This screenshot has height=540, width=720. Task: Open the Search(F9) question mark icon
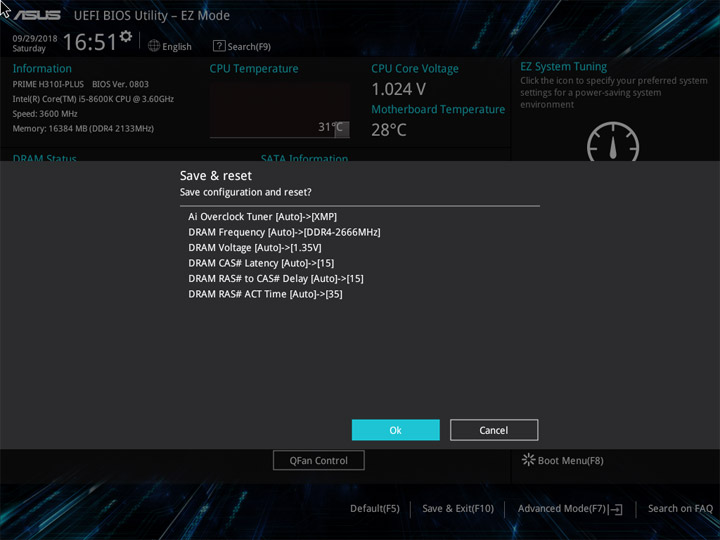219,46
